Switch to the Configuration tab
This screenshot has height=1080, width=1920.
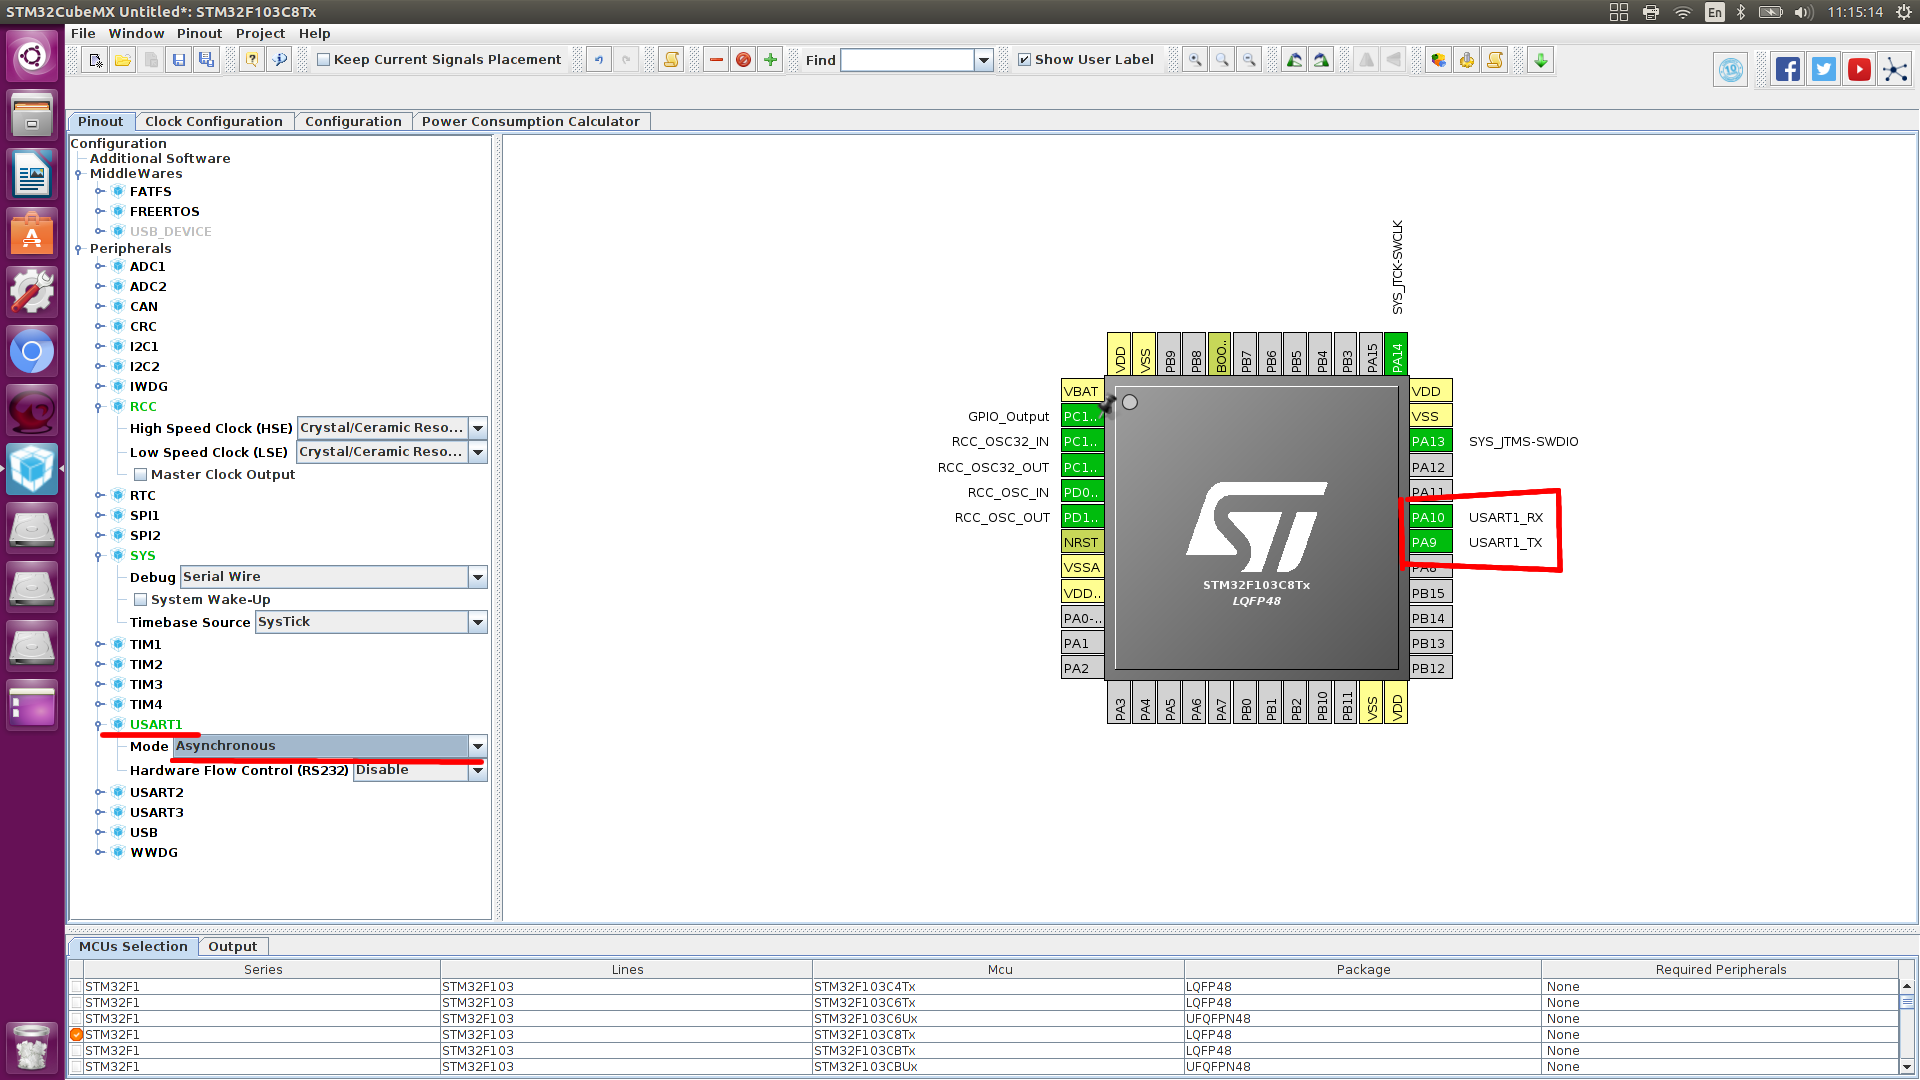click(353, 121)
